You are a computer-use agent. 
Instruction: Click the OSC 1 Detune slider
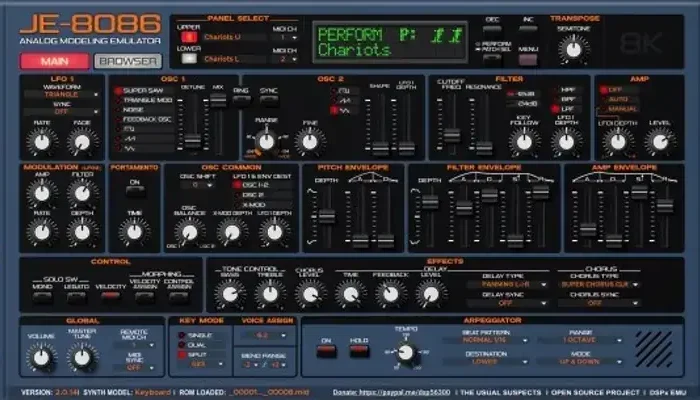click(x=192, y=141)
